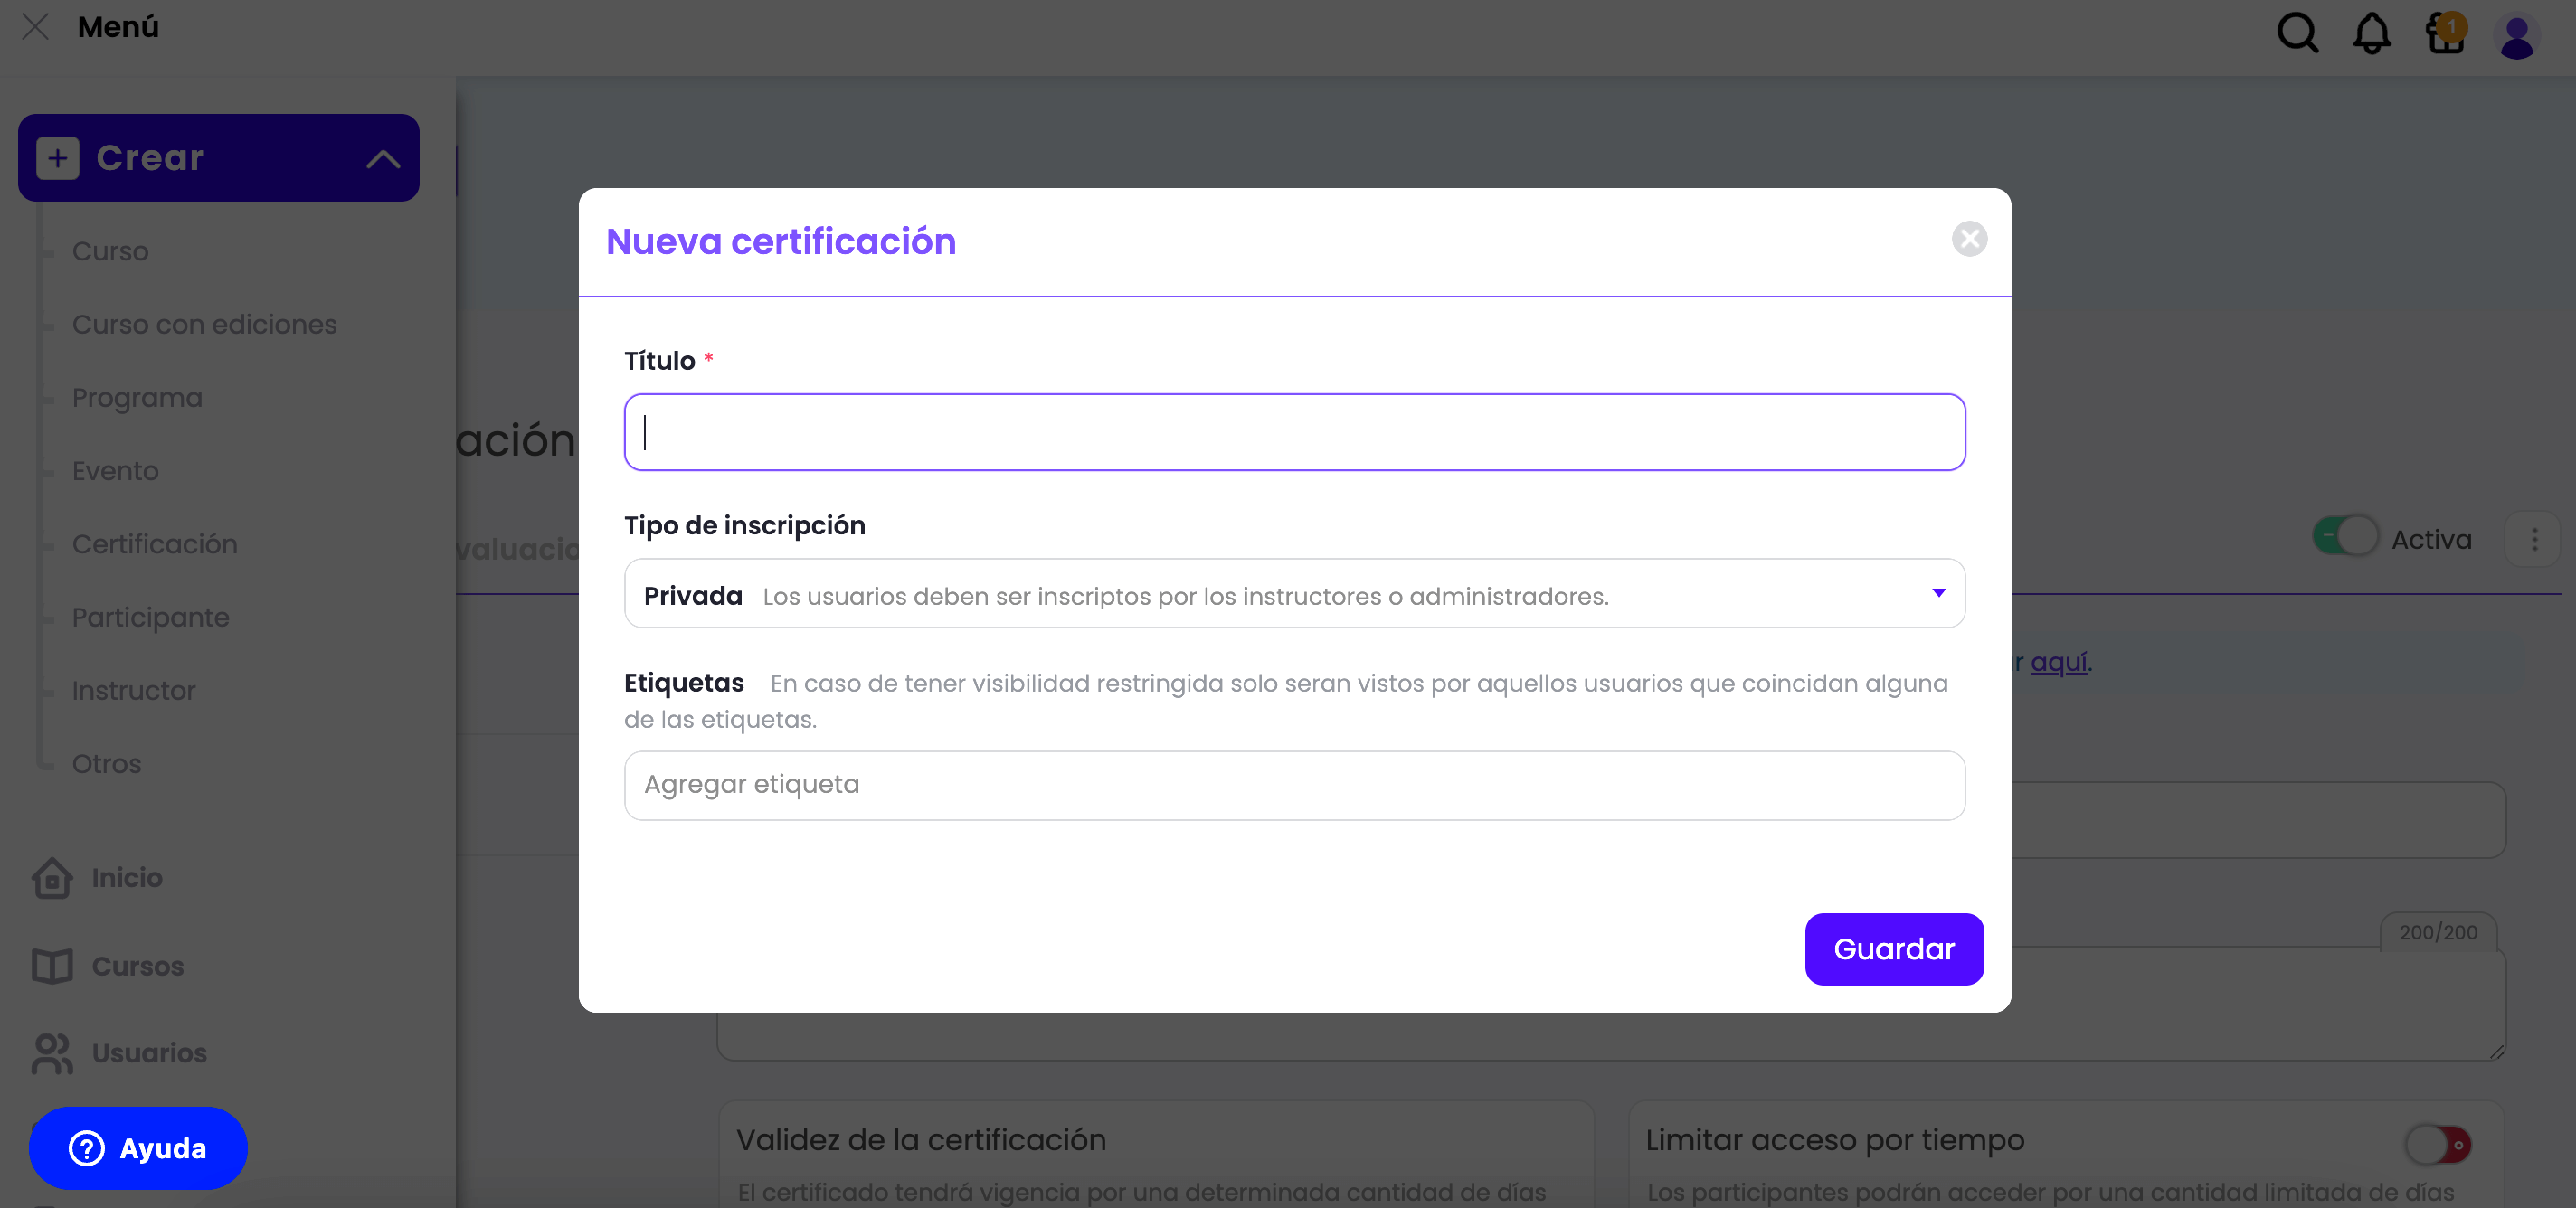This screenshot has width=2576, height=1208.
Task: Select Curso from the Crear menu
Action: tap(109, 251)
